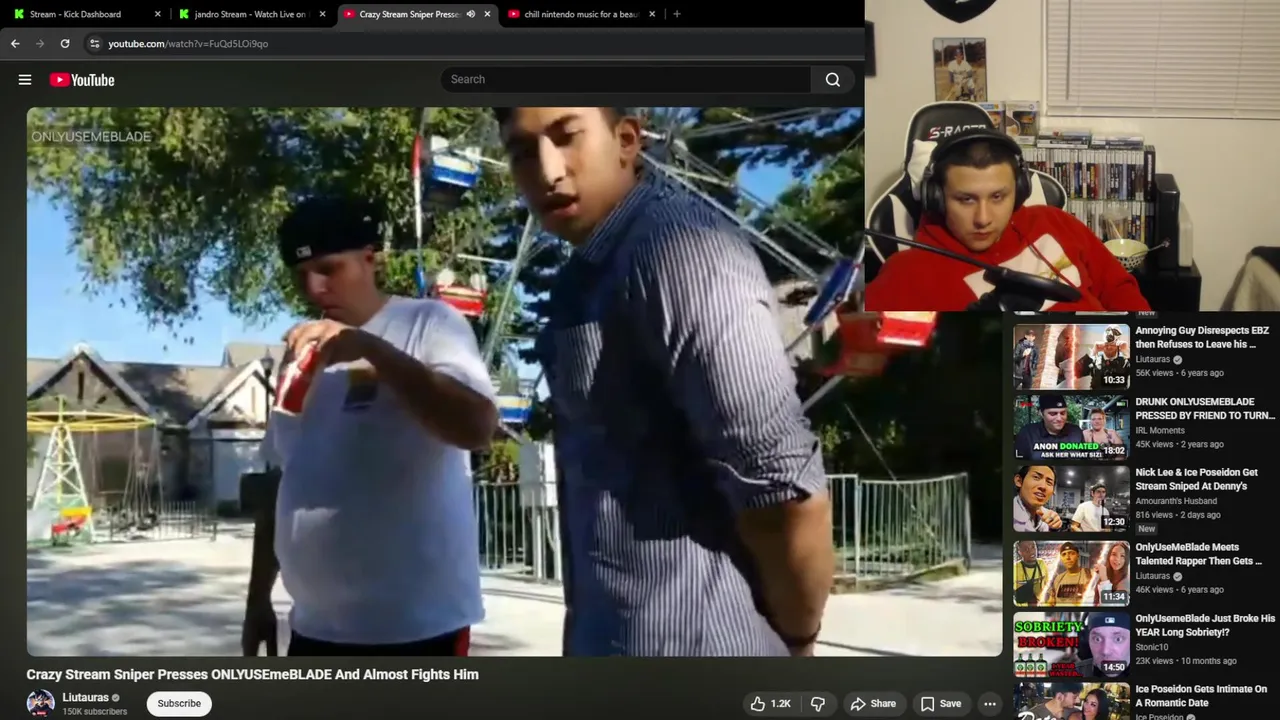Open title DRUNK ONLYUSEMEBLADE PRESSED BY FRIEND

click(1205, 408)
